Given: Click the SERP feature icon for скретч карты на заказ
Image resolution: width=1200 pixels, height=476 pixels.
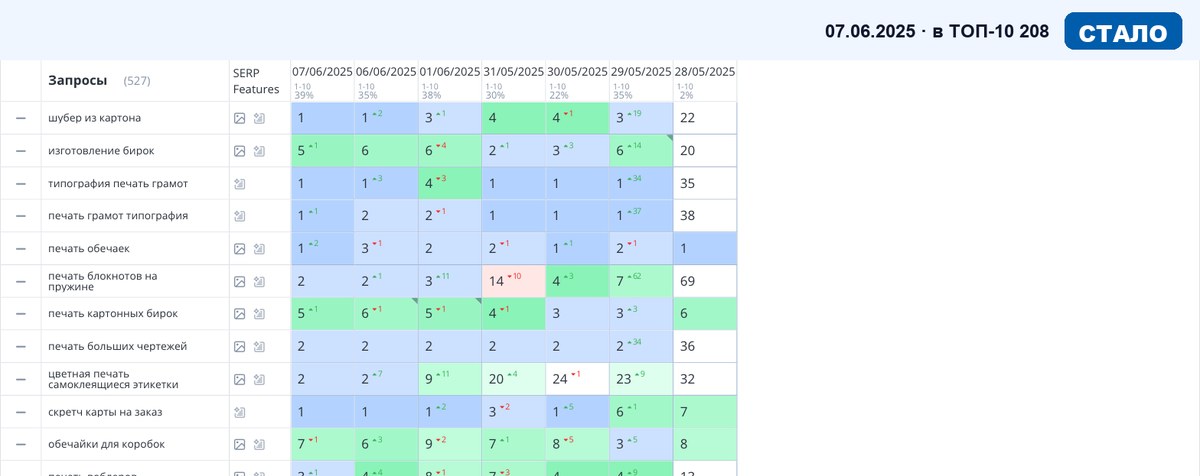Looking at the screenshot, I should click(240, 412).
